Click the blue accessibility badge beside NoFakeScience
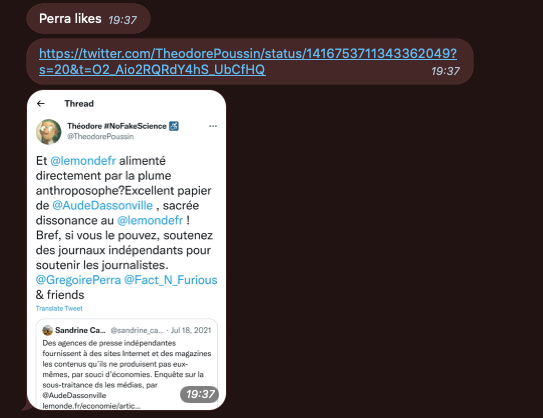The image size is (543, 418). point(174,126)
